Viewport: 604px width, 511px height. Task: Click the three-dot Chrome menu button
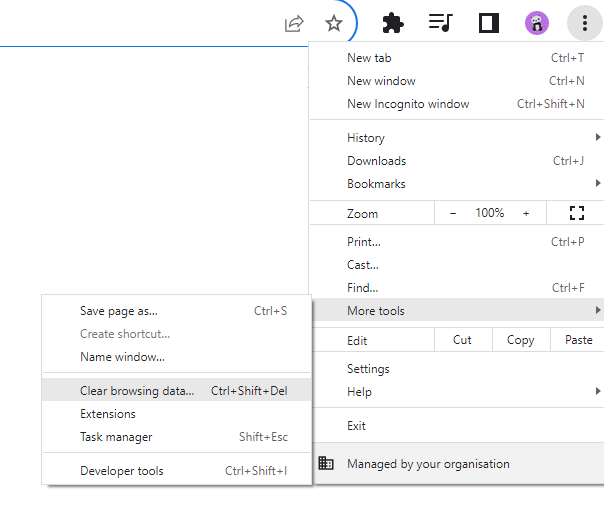coord(584,23)
